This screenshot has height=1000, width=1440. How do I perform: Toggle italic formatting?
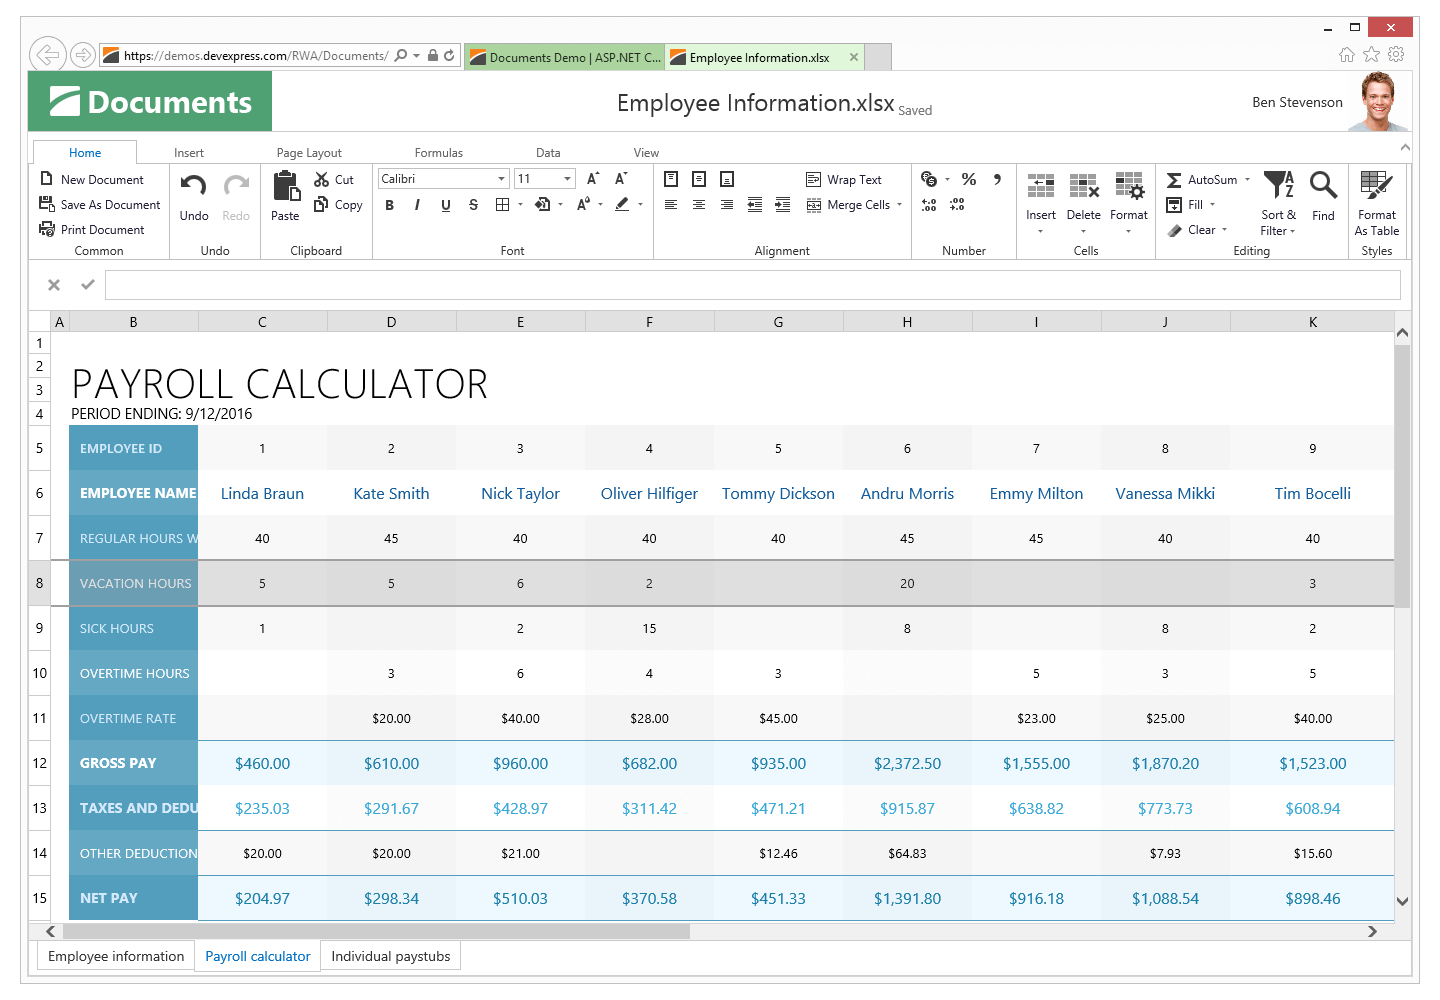[417, 205]
